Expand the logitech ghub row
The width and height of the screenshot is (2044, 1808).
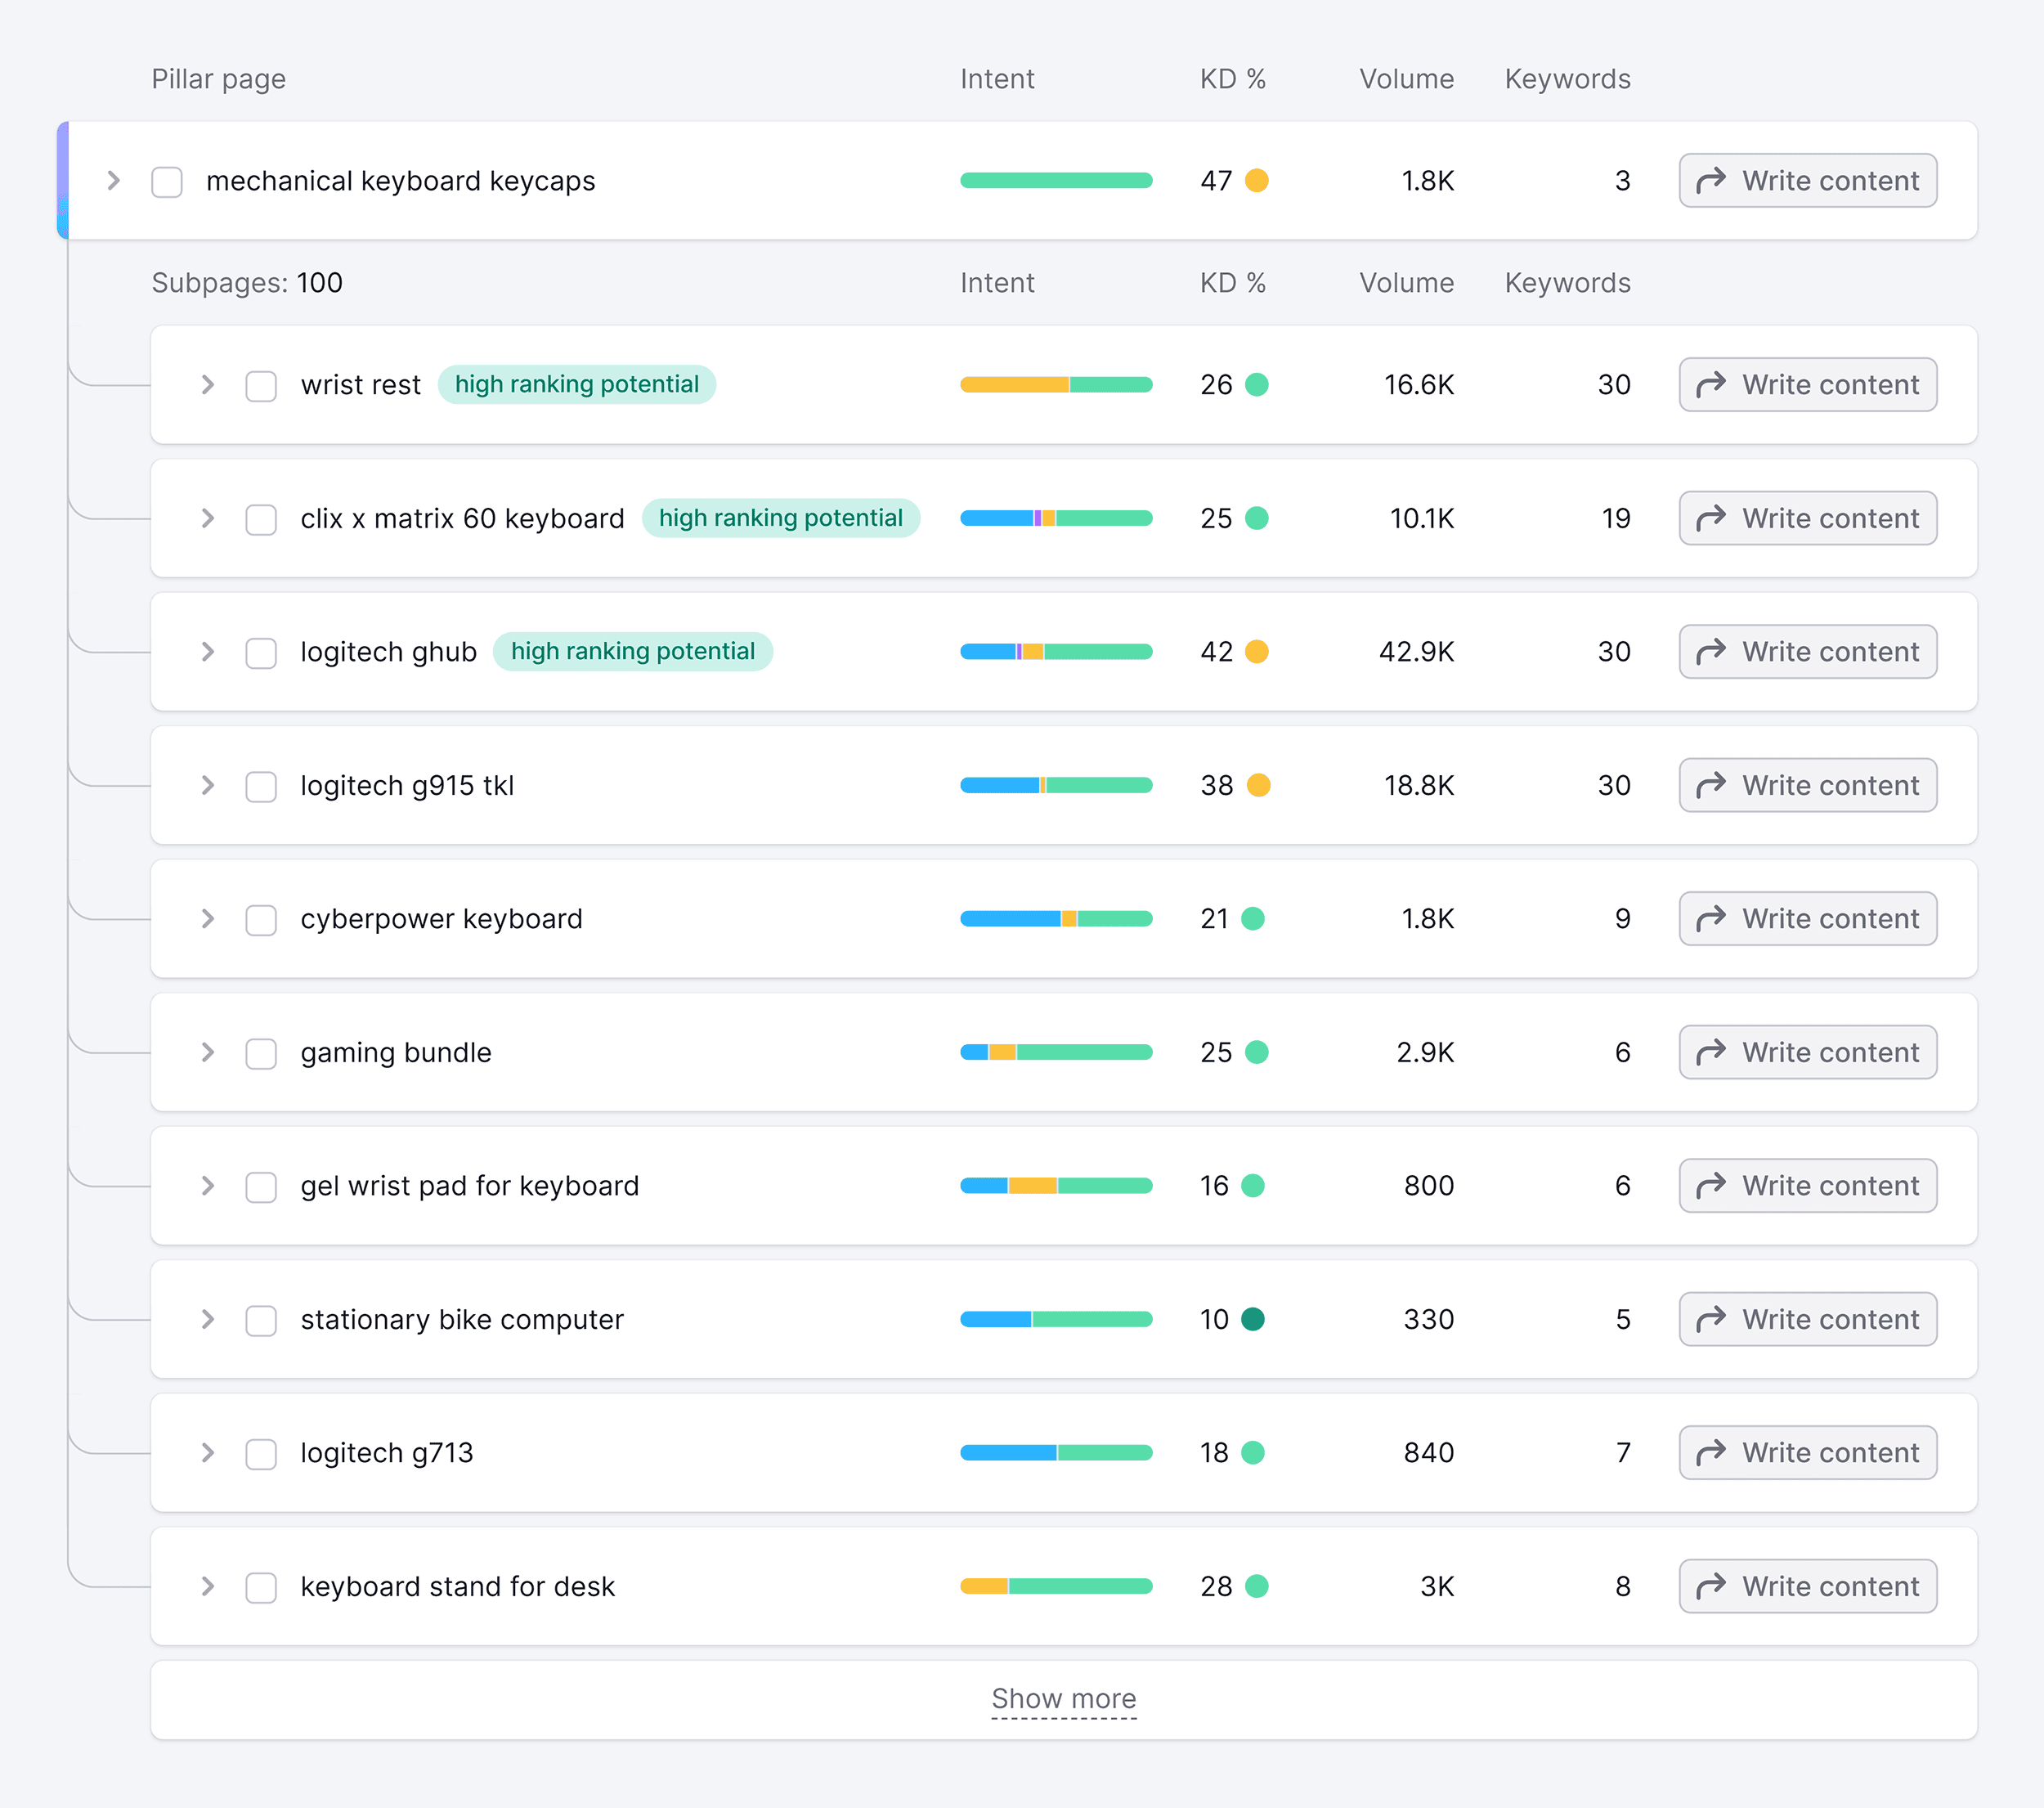[x=208, y=652]
